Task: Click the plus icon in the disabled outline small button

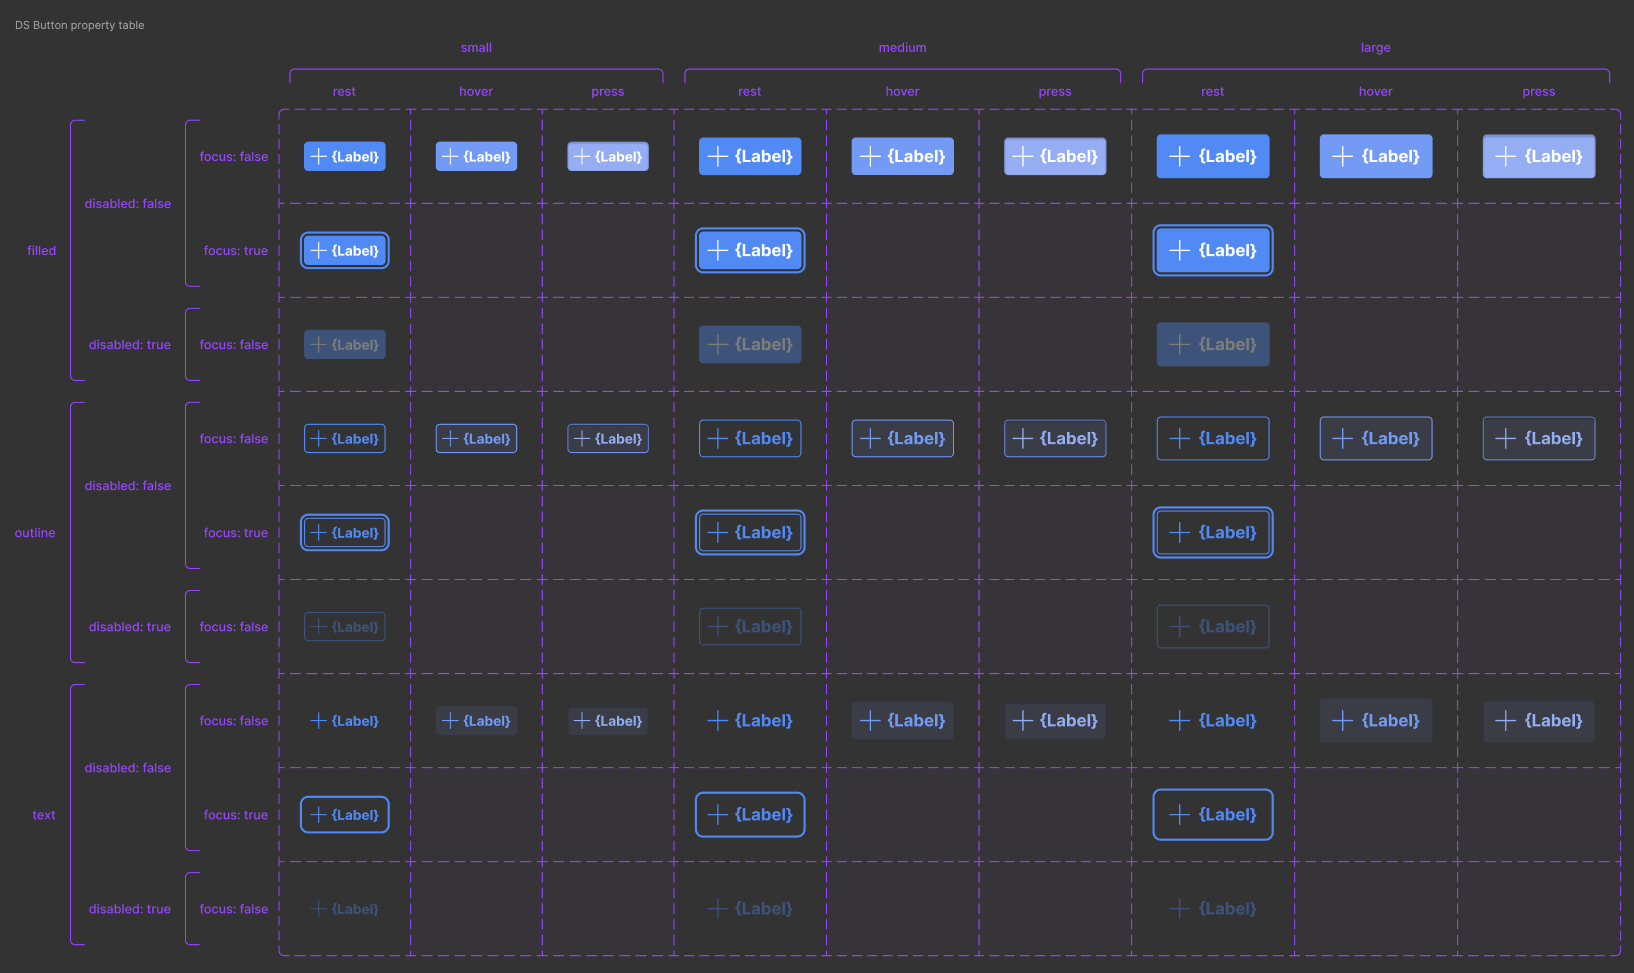Action: click(x=319, y=627)
